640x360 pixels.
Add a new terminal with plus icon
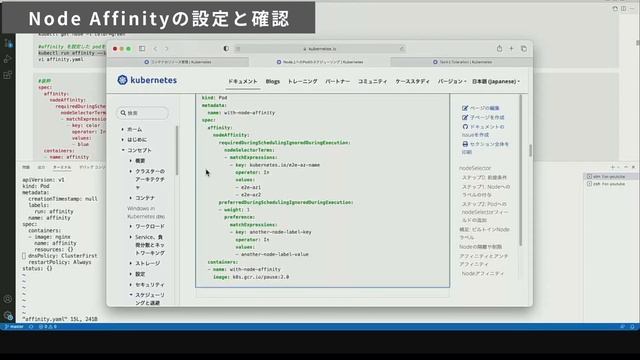tap(612, 167)
